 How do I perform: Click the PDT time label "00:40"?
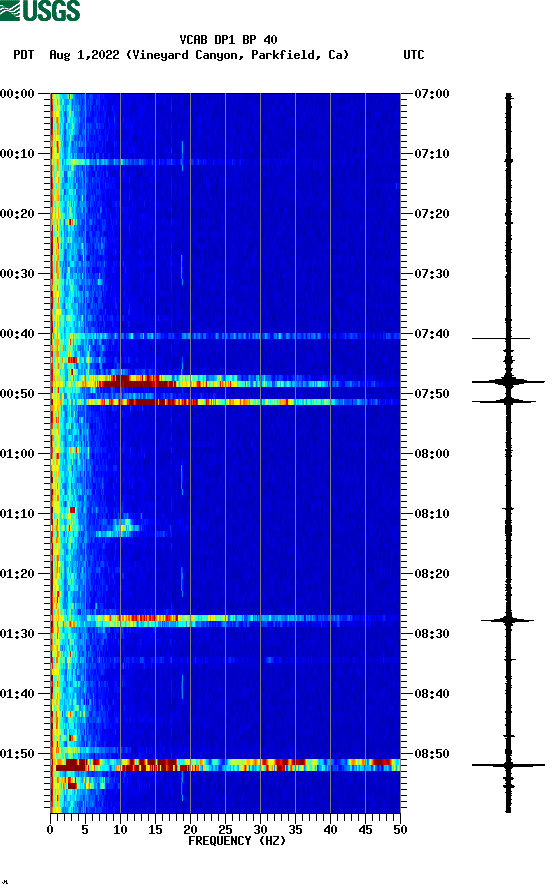coord(17,334)
